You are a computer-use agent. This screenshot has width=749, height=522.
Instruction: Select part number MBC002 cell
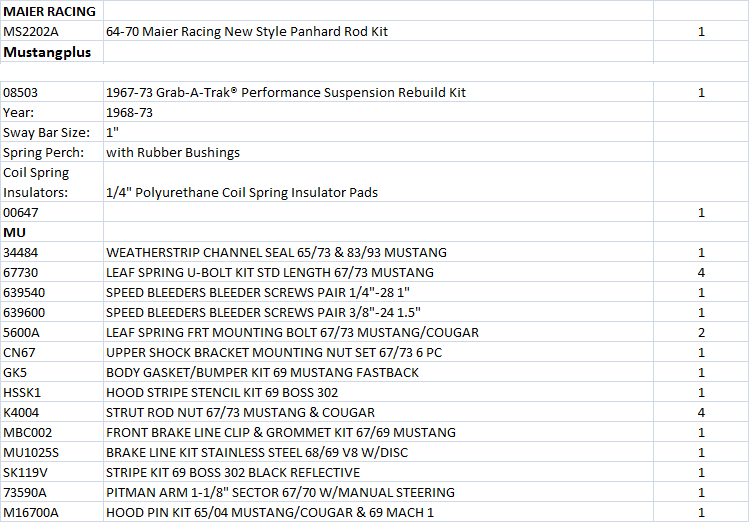[x=52, y=432]
